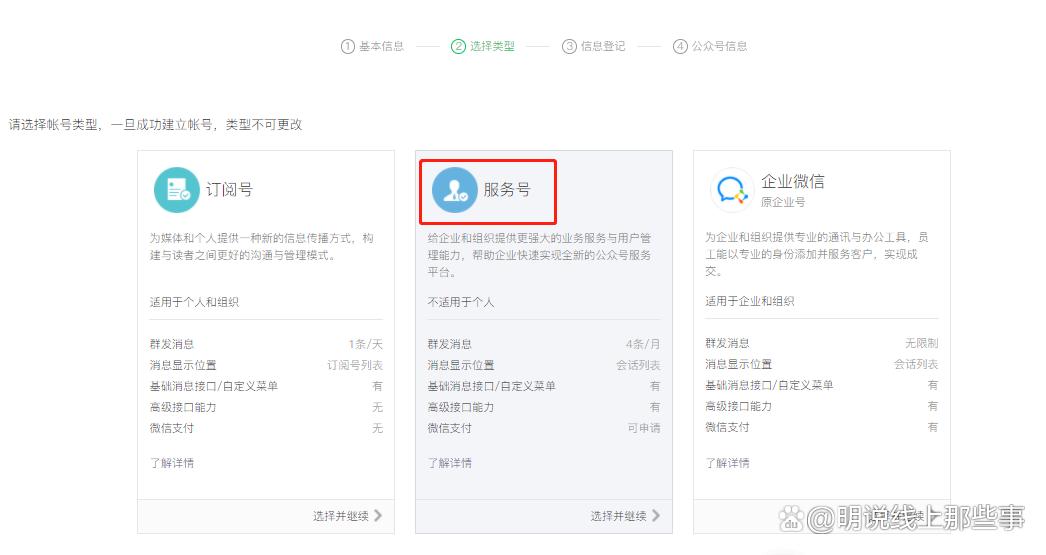
Task: Click the 请选择帐号类型 instruction heading
Action: click(x=155, y=125)
